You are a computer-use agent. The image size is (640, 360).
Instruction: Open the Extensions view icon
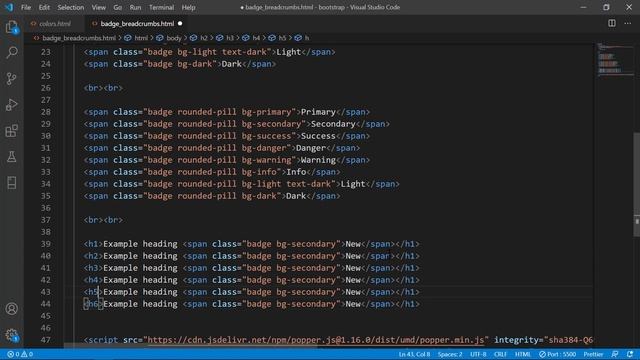[11, 131]
